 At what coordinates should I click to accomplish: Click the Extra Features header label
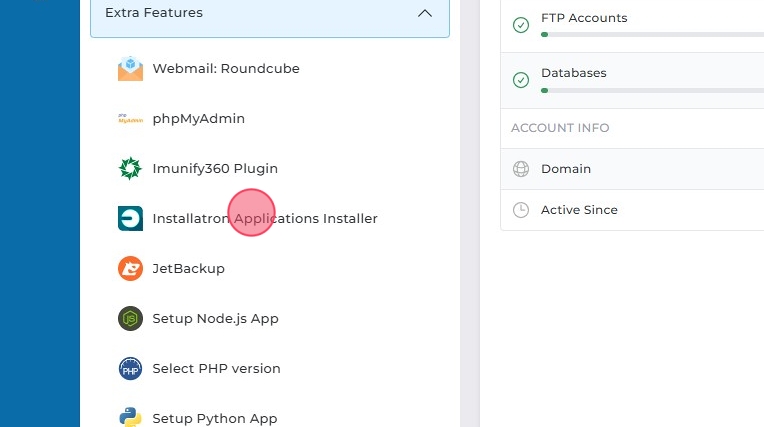pos(154,14)
